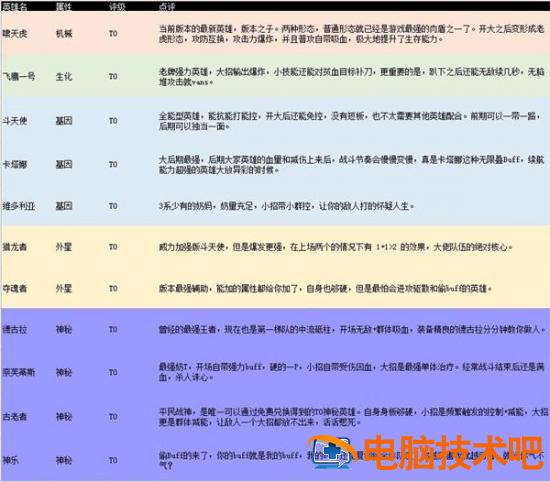Select the hero name 猎龙者
550x482 pixels.
[x=14, y=247]
